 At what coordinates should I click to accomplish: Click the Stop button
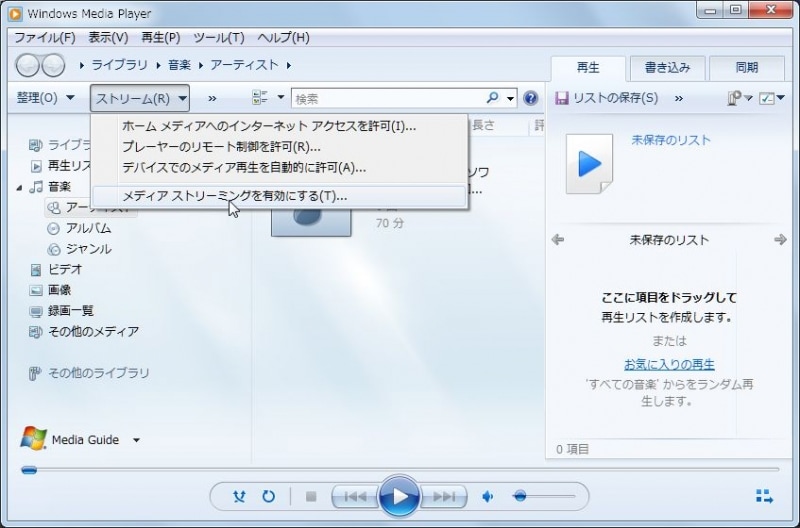pyautogui.click(x=311, y=496)
